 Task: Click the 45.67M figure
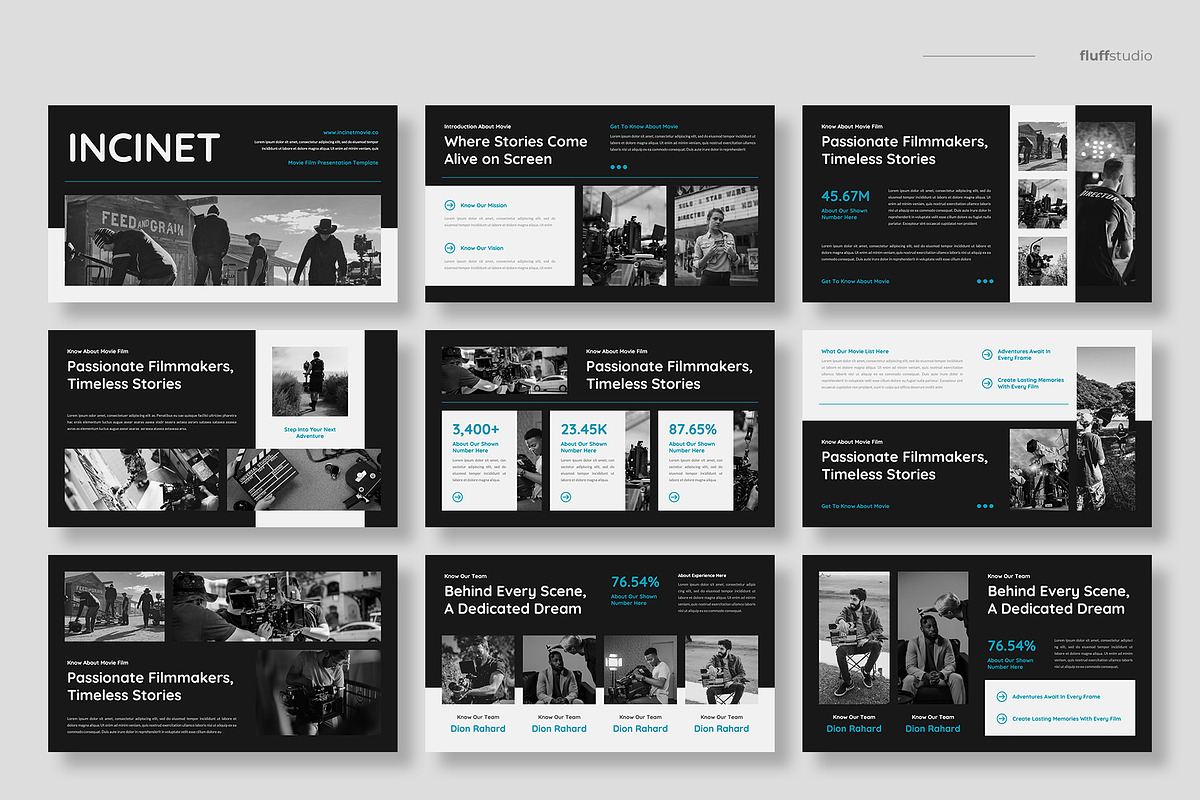tap(846, 196)
